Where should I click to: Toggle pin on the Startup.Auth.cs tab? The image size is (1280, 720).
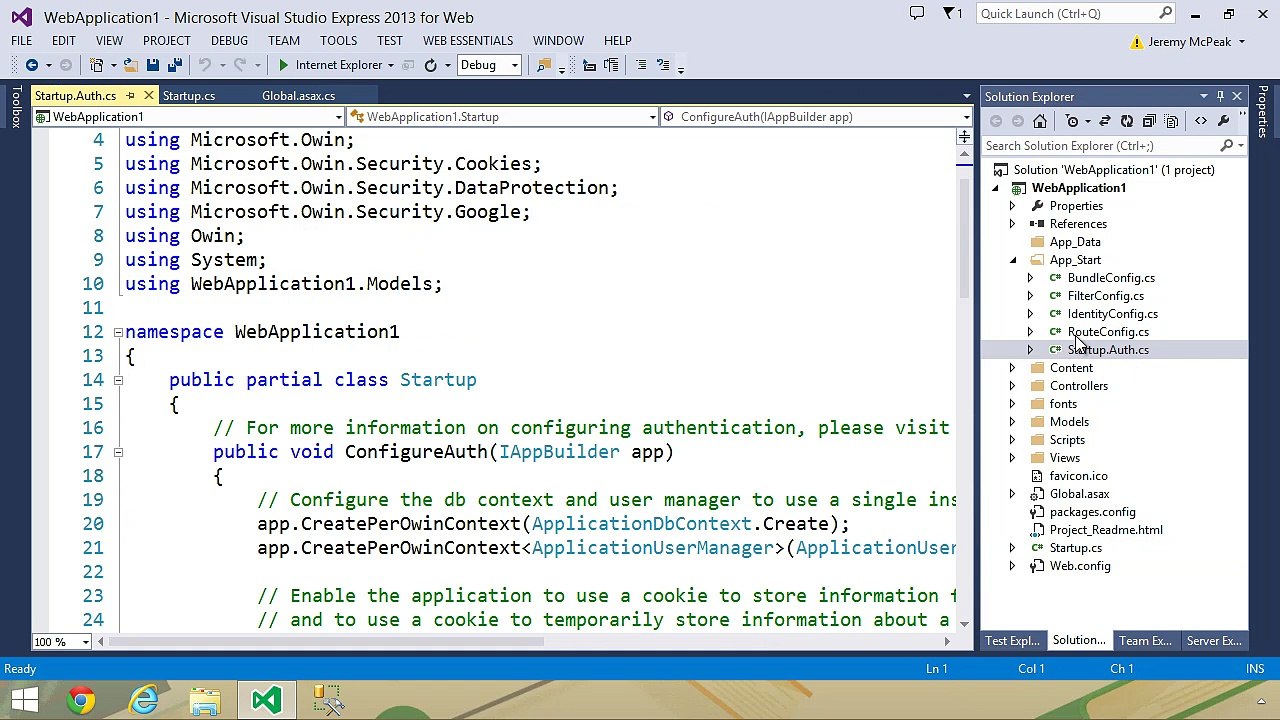pyautogui.click(x=129, y=96)
